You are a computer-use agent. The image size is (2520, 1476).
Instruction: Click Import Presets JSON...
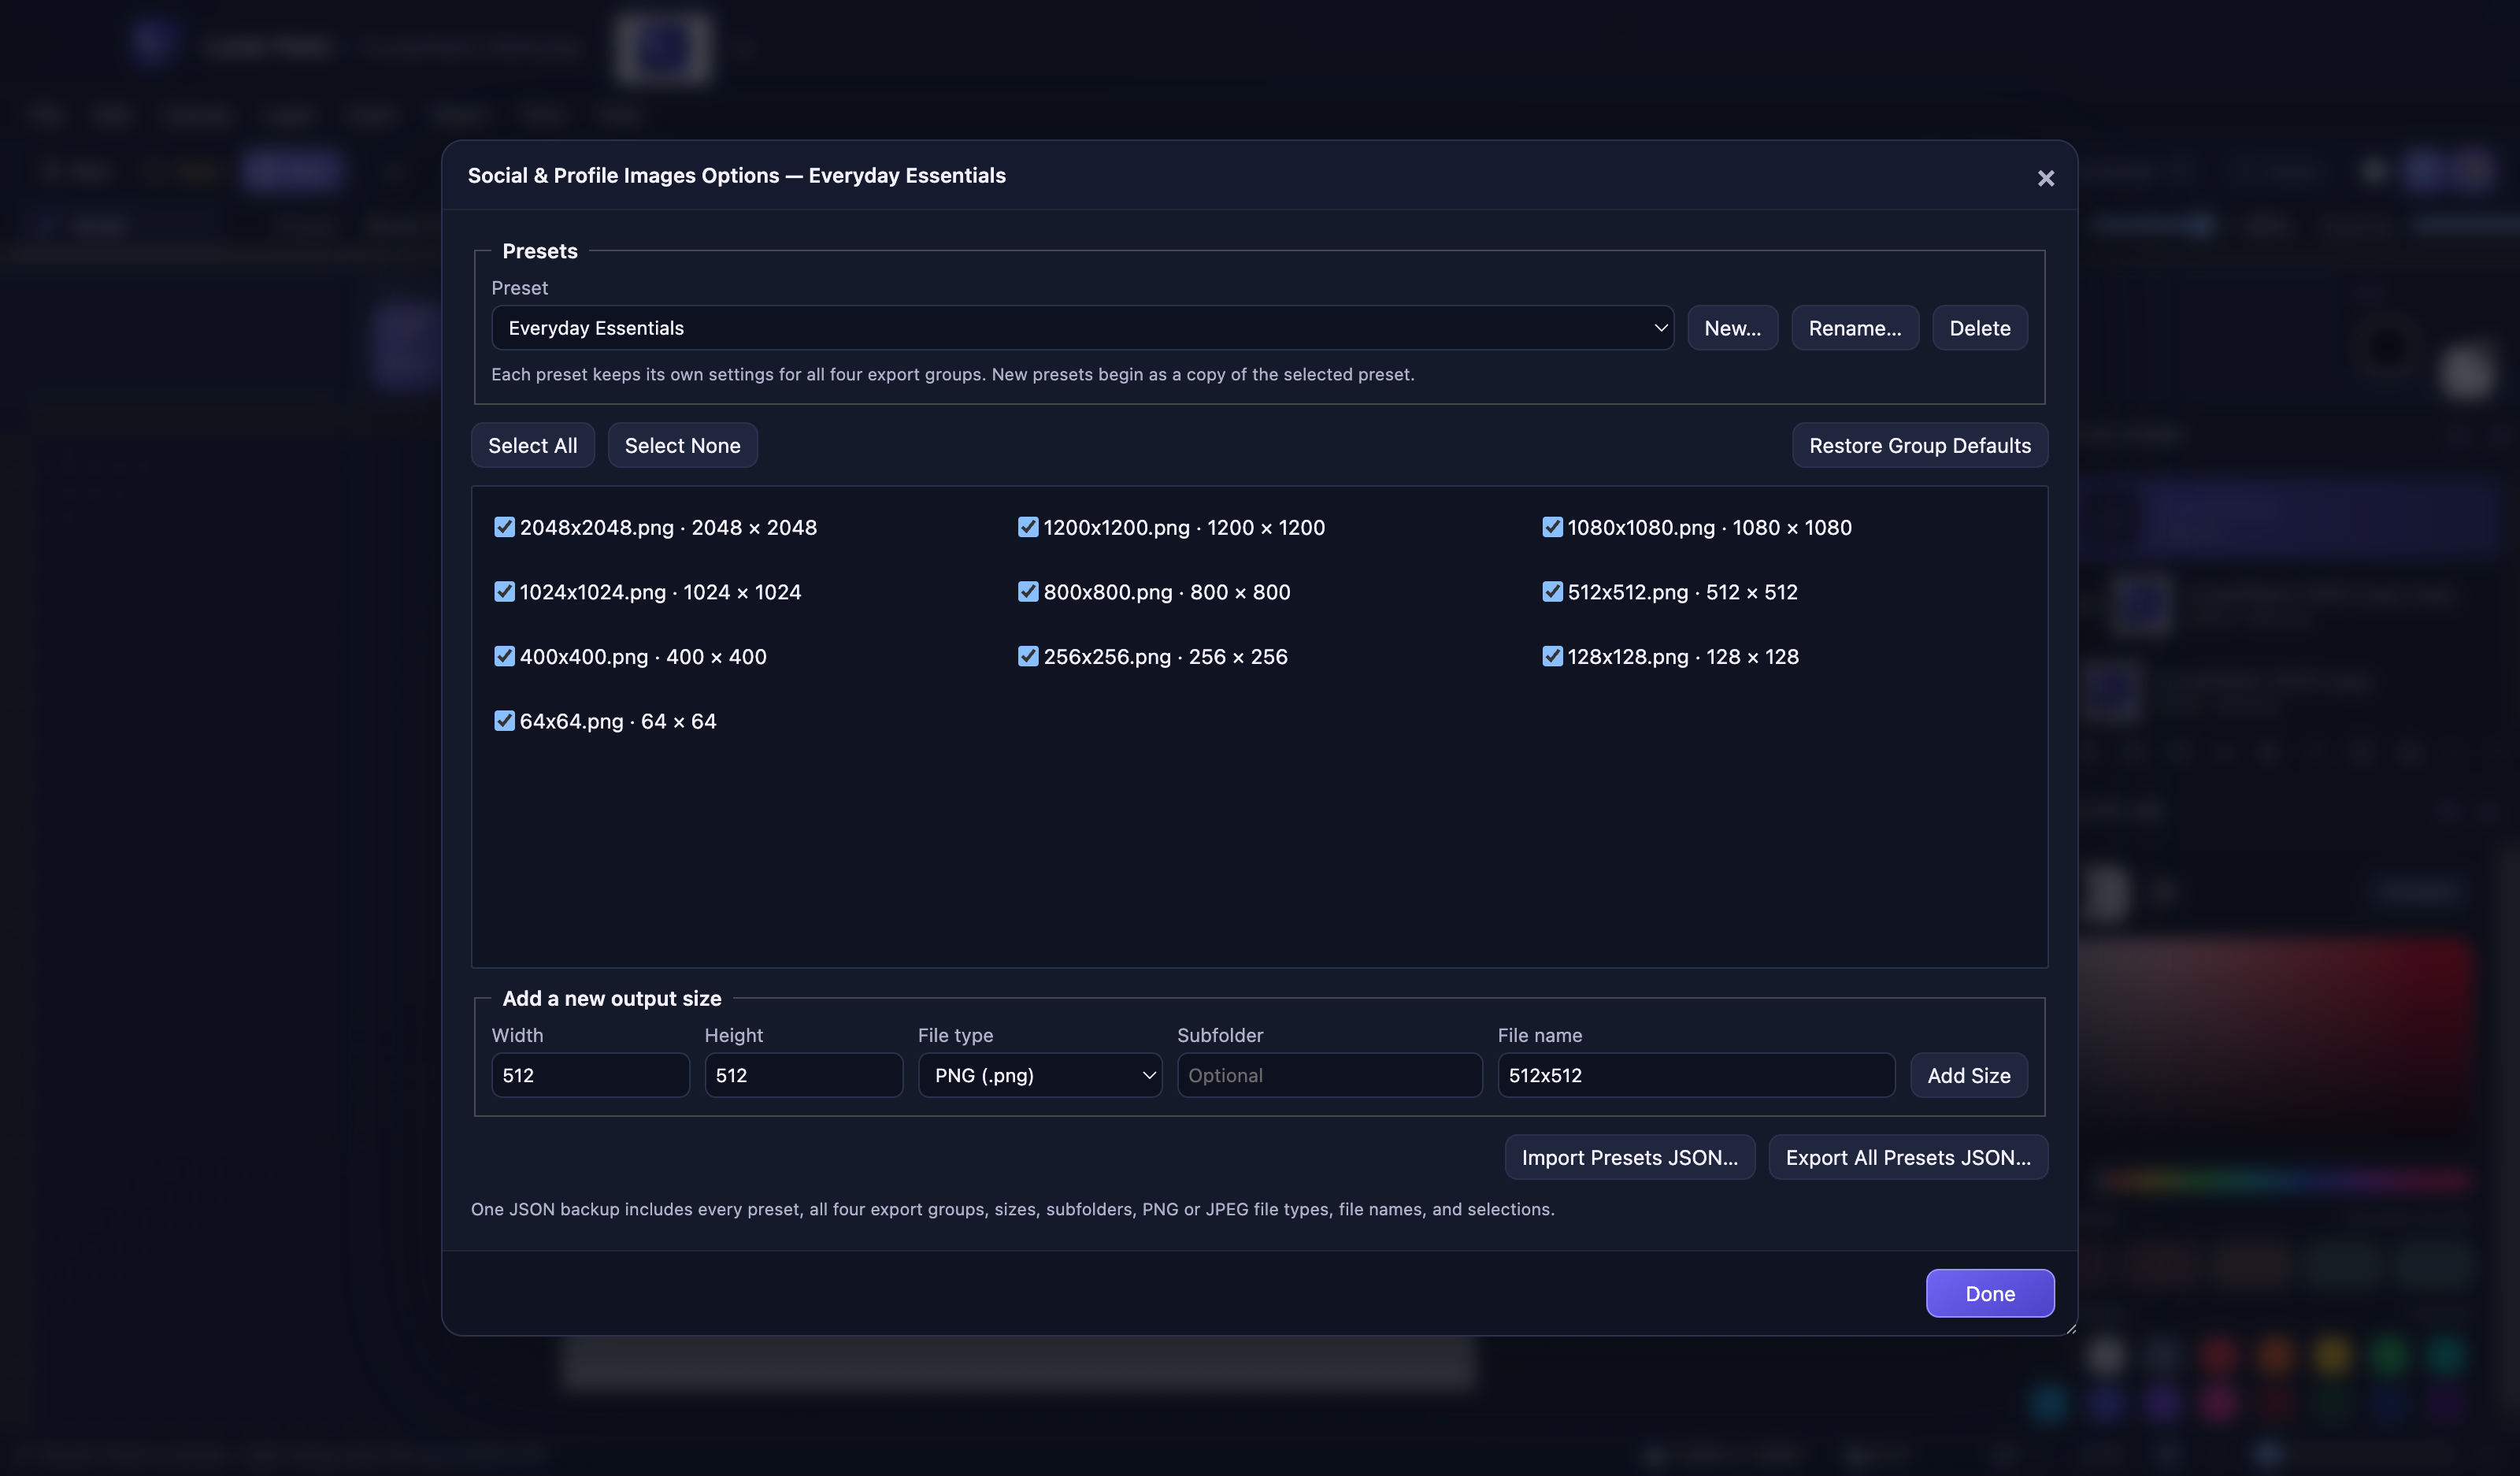click(1629, 1157)
